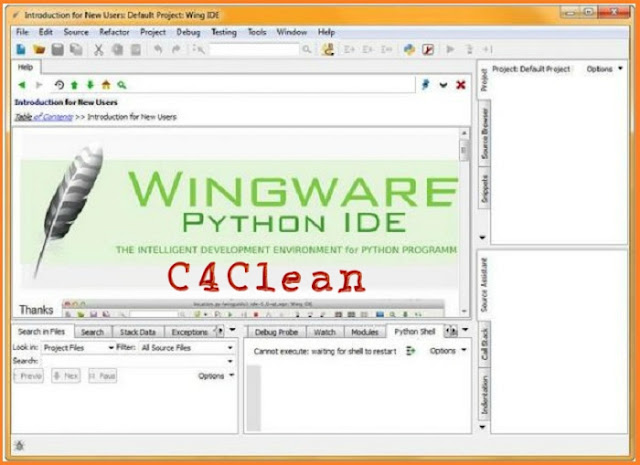The image size is (640, 465).
Task: Click the Help page vertical scrollbar
Action: pyautogui.click(x=464, y=222)
